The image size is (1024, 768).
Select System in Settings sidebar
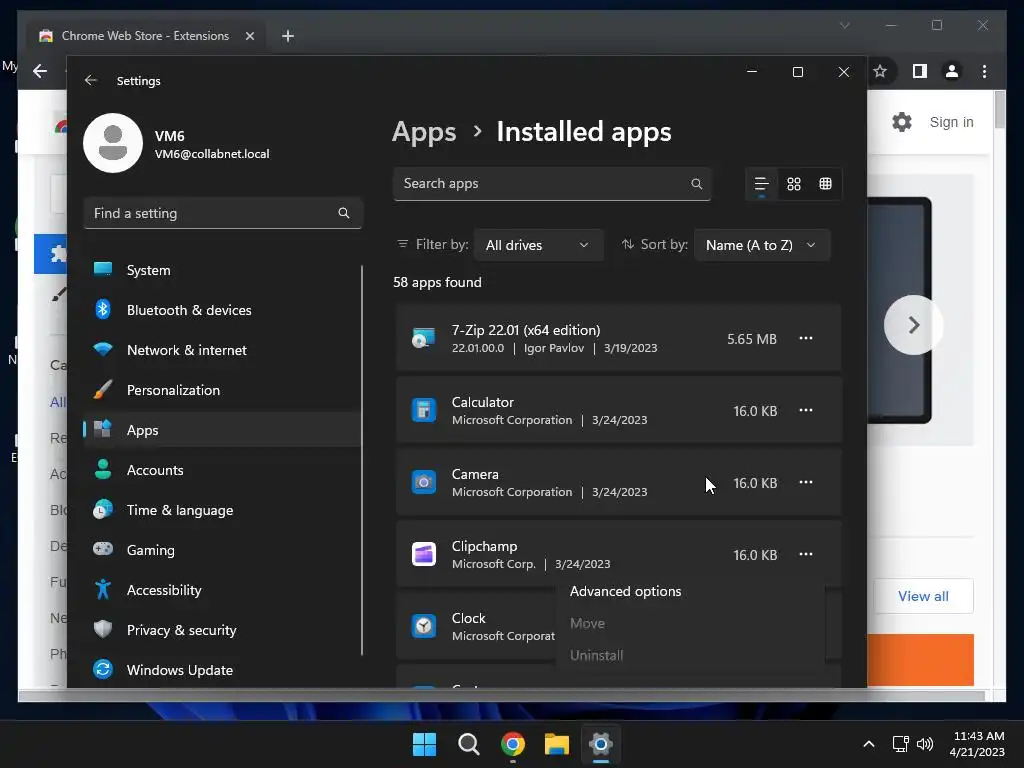click(x=222, y=270)
